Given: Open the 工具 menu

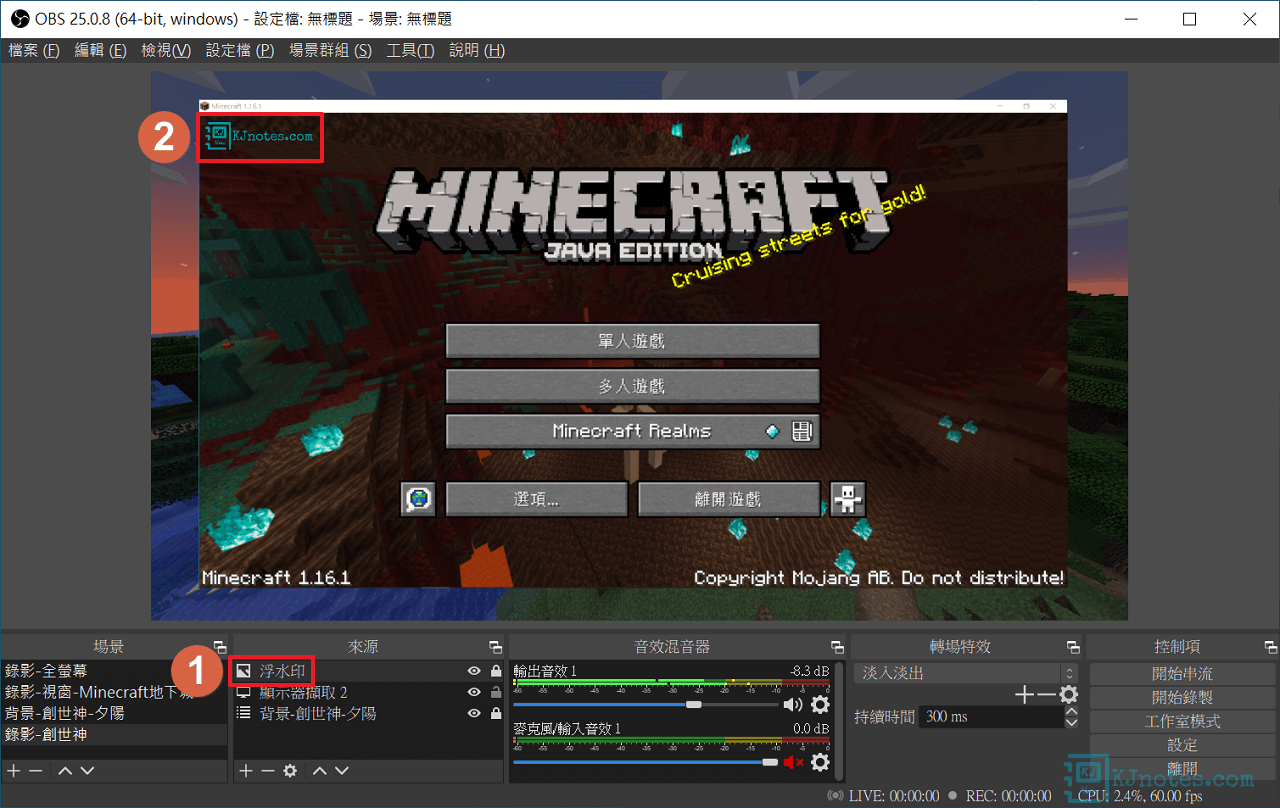Looking at the screenshot, I should pos(410,50).
